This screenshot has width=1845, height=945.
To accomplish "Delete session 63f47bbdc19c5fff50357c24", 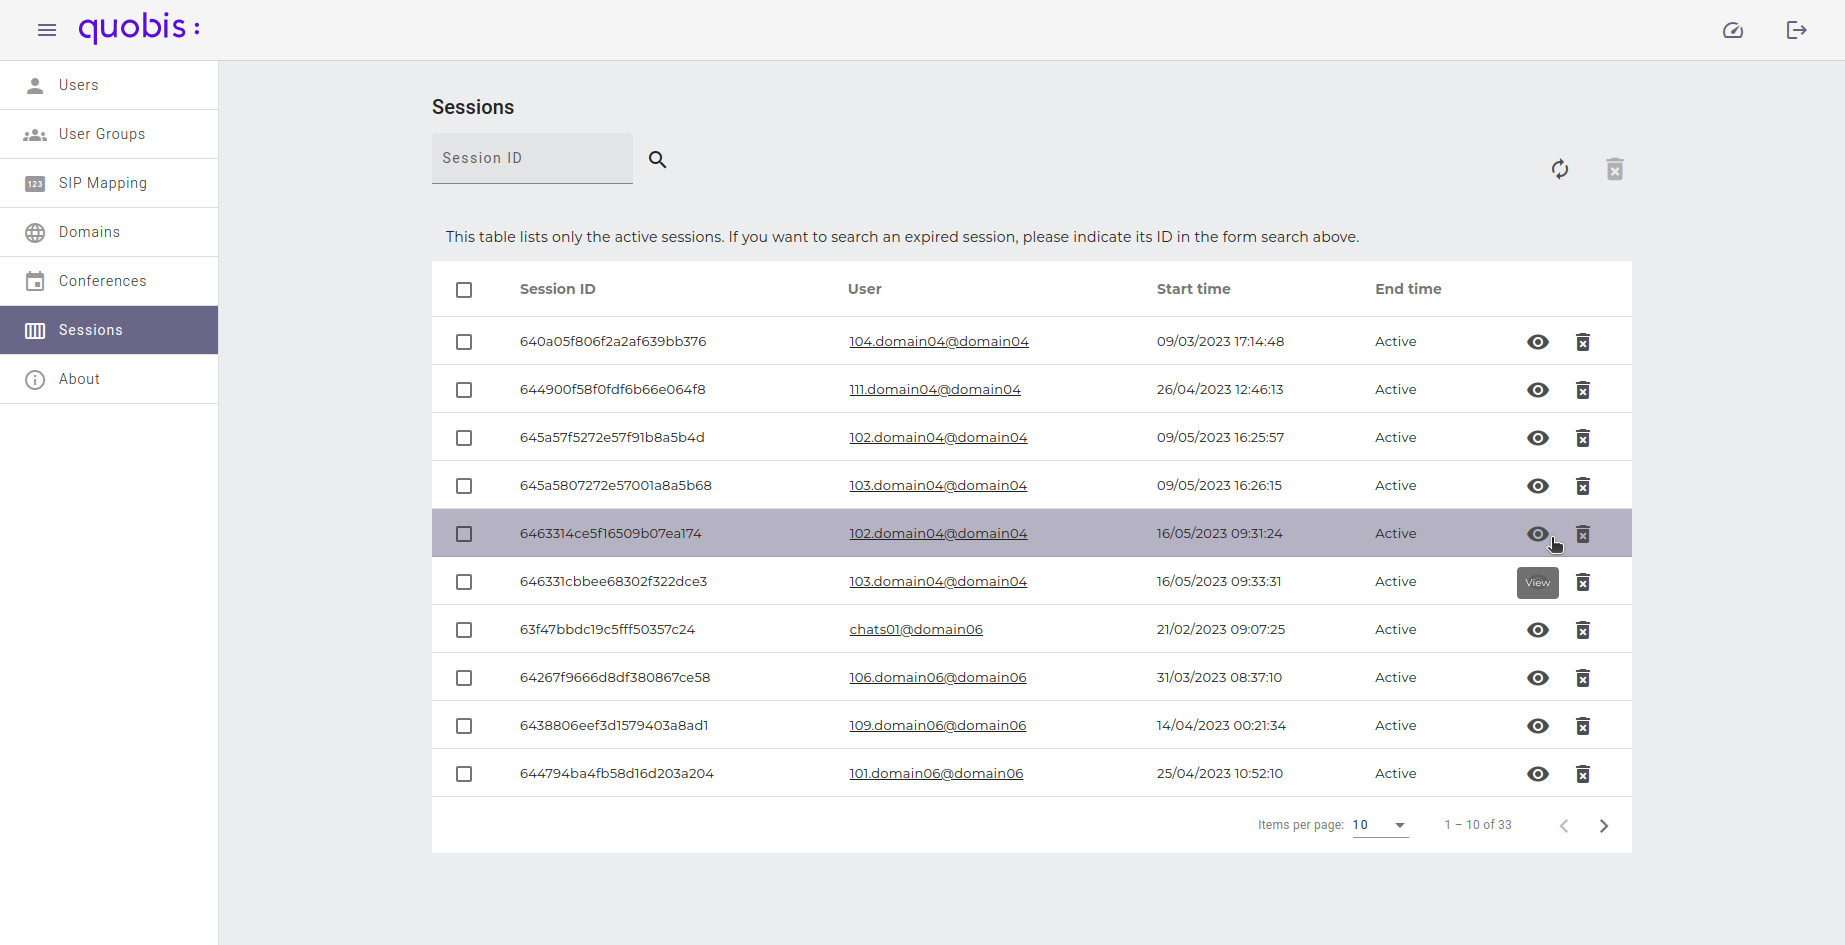I will pos(1583,630).
